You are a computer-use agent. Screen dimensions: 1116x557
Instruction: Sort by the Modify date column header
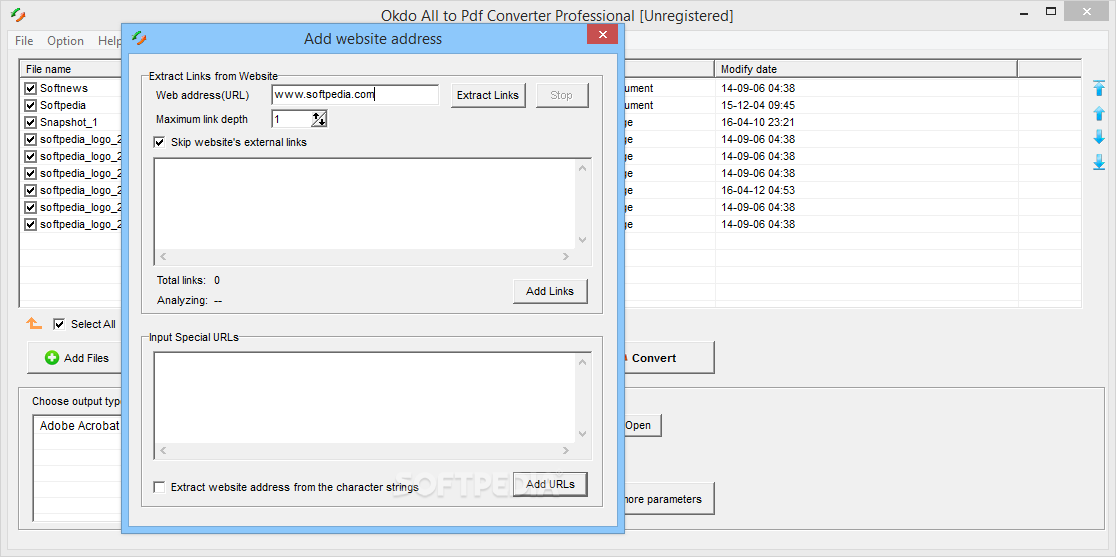click(x=865, y=69)
